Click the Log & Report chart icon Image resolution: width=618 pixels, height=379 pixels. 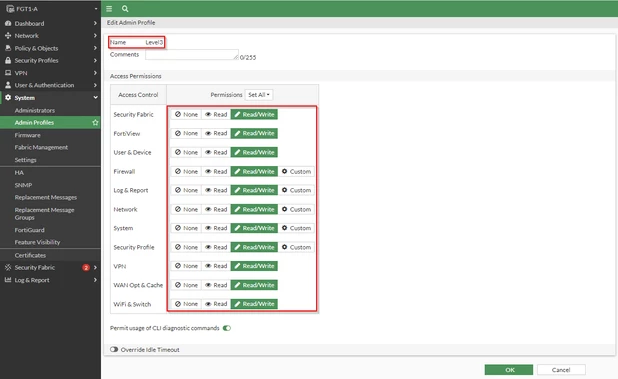[x=8, y=280]
